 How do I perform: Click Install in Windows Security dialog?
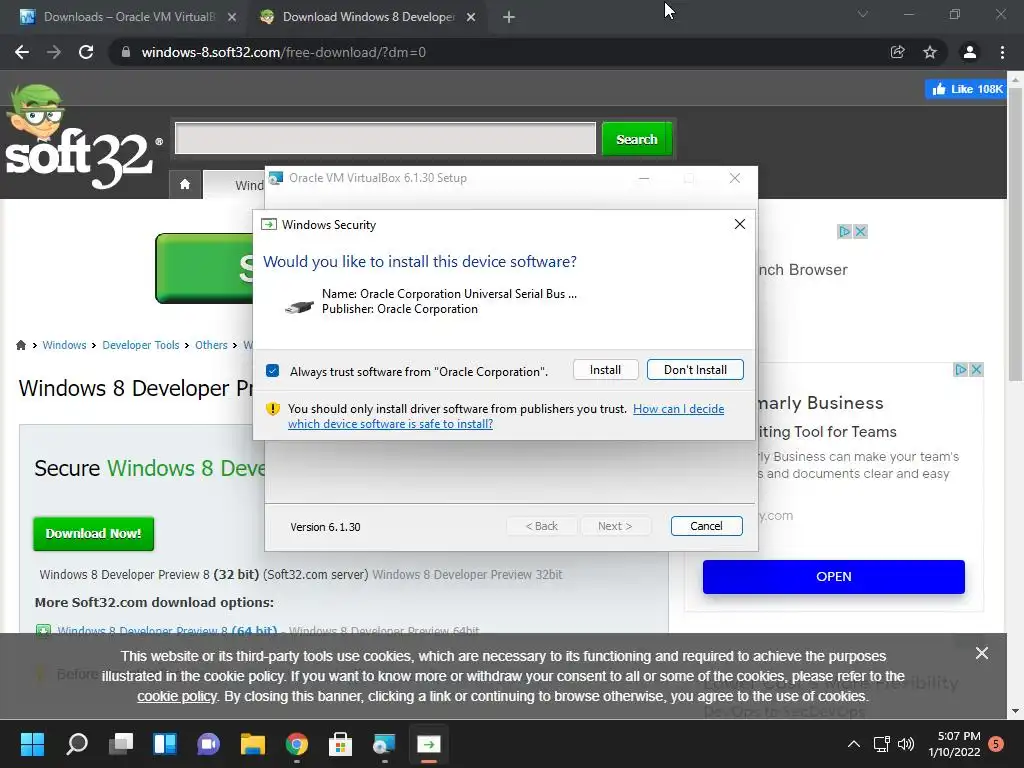pos(605,370)
